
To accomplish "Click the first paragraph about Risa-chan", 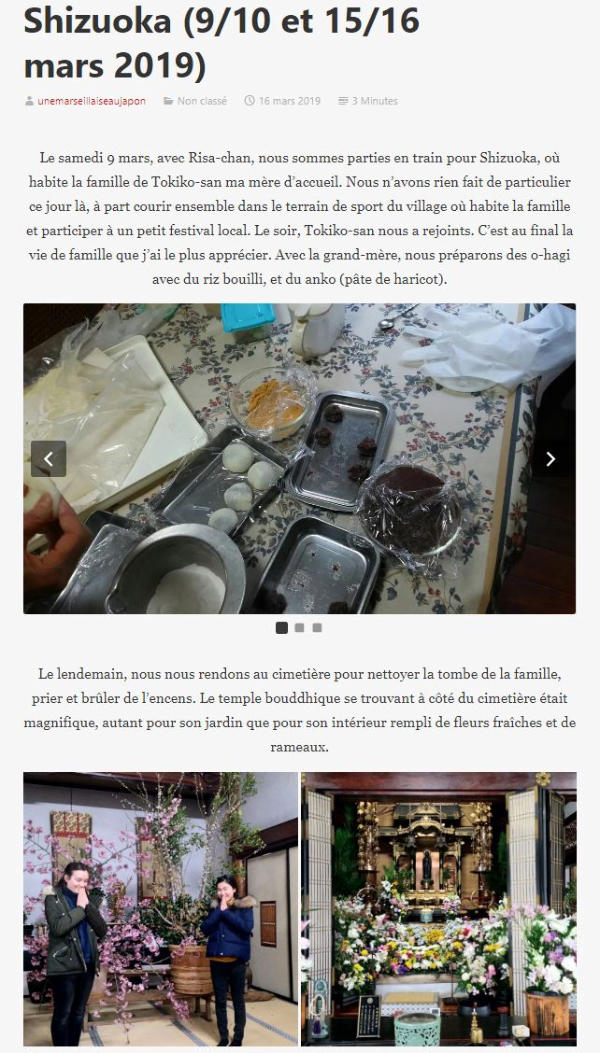I will (x=300, y=218).
